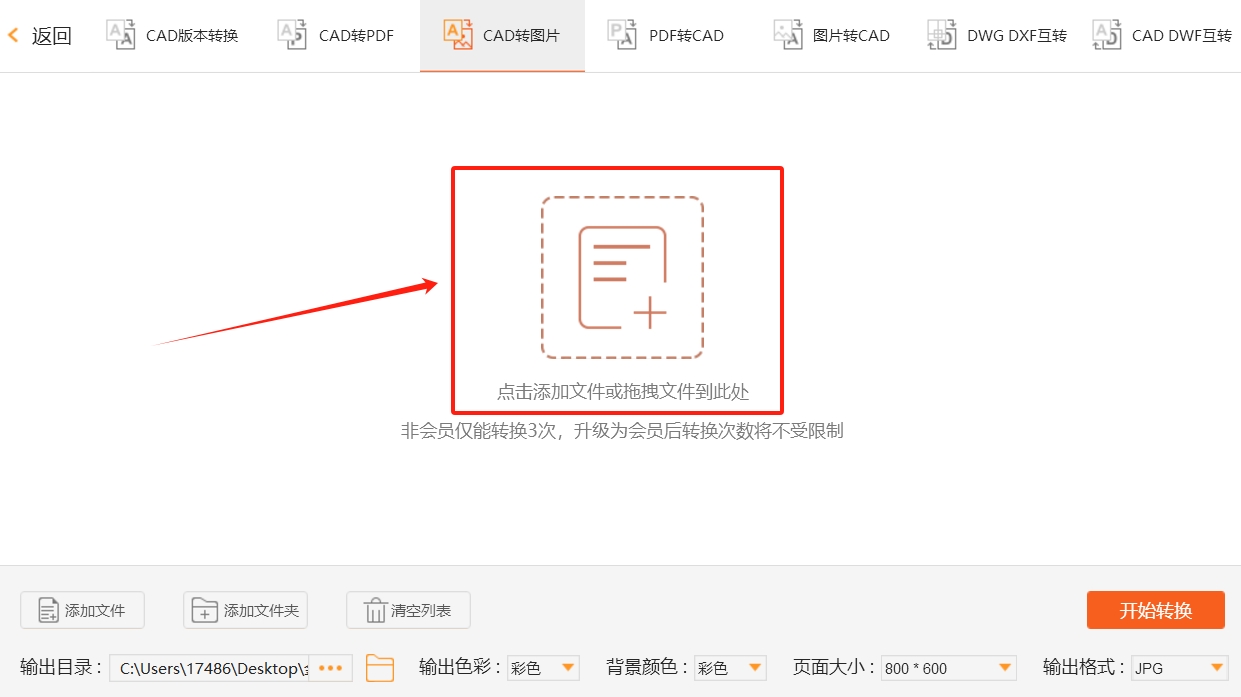The image size is (1241, 697).
Task: Switch to the 图片转CAD tab
Action: (x=831, y=35)
